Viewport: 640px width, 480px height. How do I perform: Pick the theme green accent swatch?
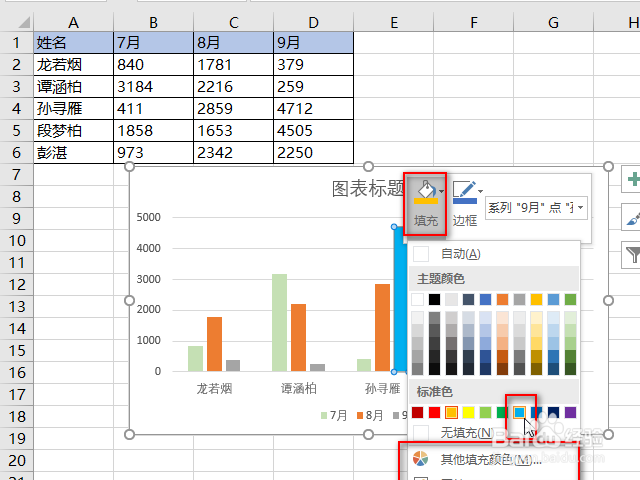(x=570, y=300)
